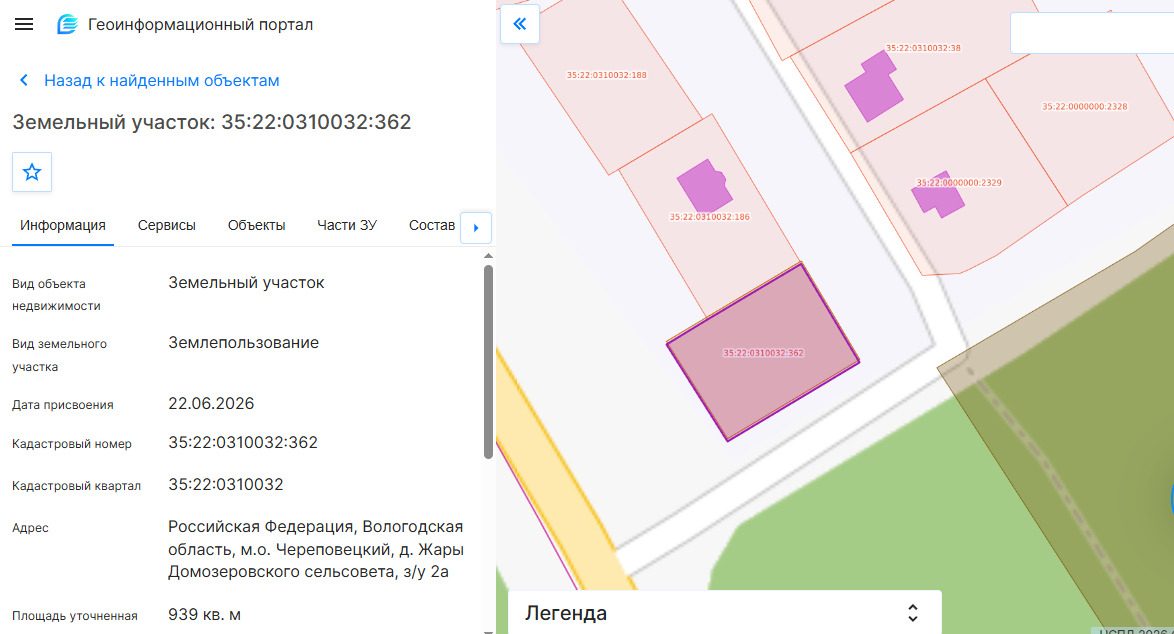Click the value Землепользование
This screenshot has height=634, width=1174.
[x=243, y=343]
